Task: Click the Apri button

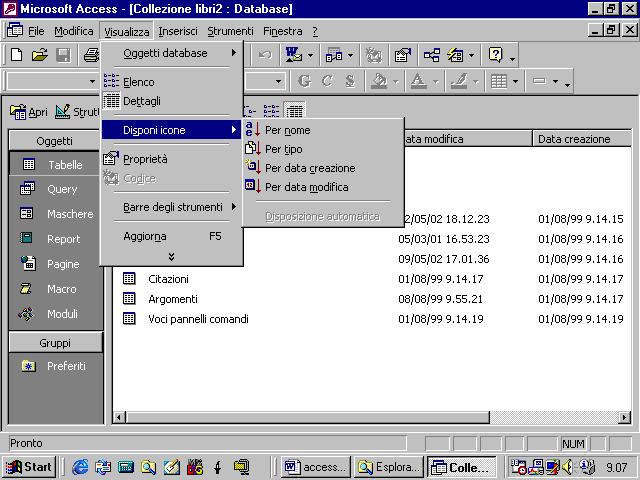Action: point(29,111)
